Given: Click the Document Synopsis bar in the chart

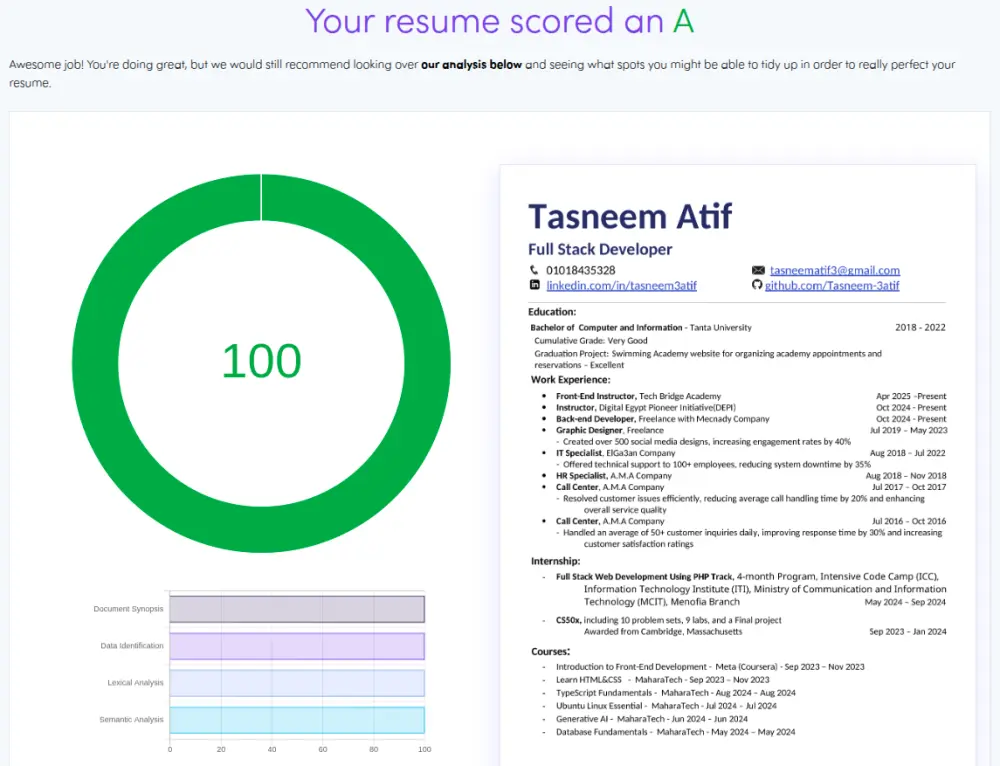Looking at the screenshot, I should tap(297, 608).
